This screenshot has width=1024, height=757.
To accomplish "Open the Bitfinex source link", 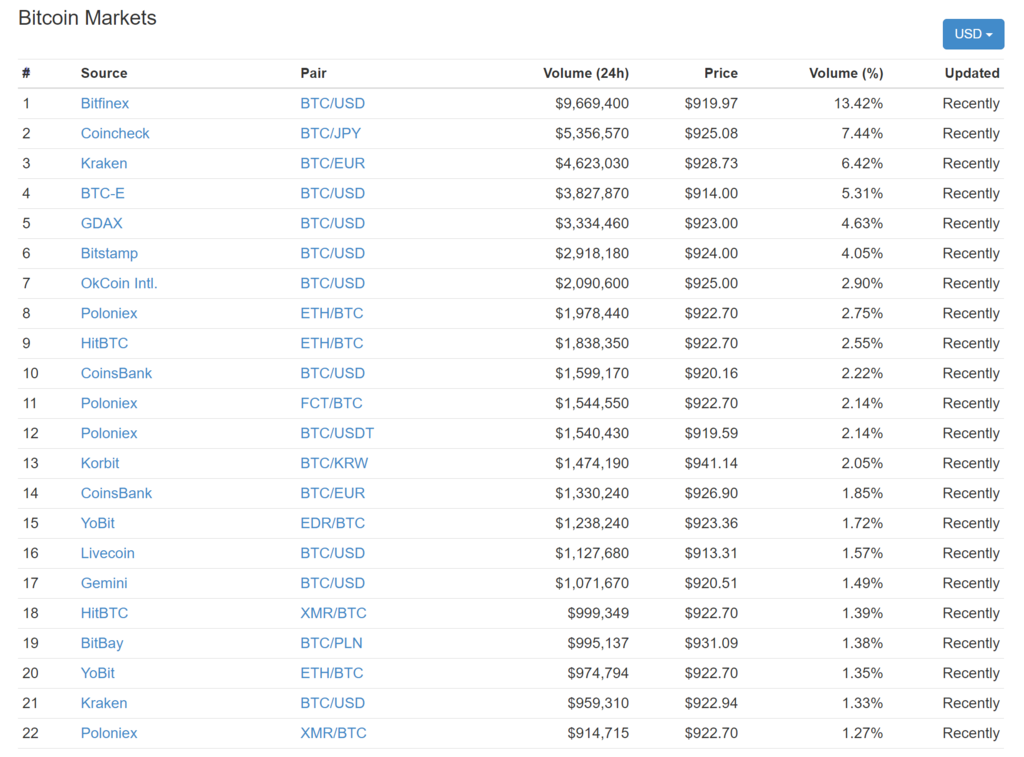I will tap(105, 103).
